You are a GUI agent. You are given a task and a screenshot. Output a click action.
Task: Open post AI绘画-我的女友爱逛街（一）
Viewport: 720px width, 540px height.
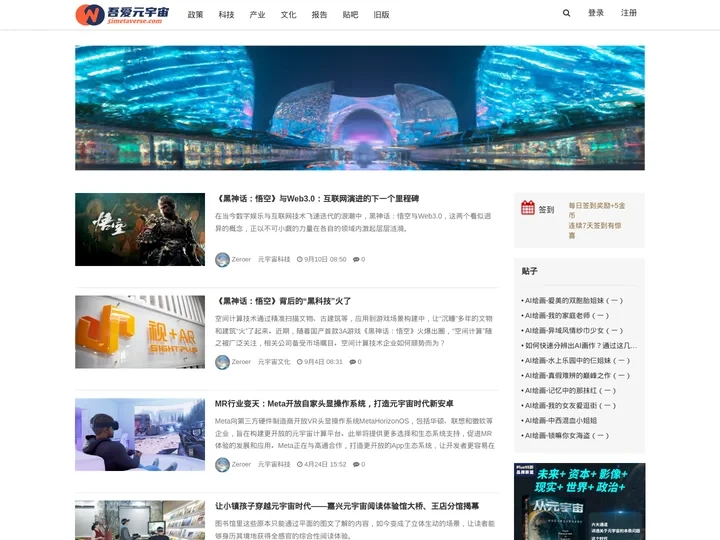(570, 406)
